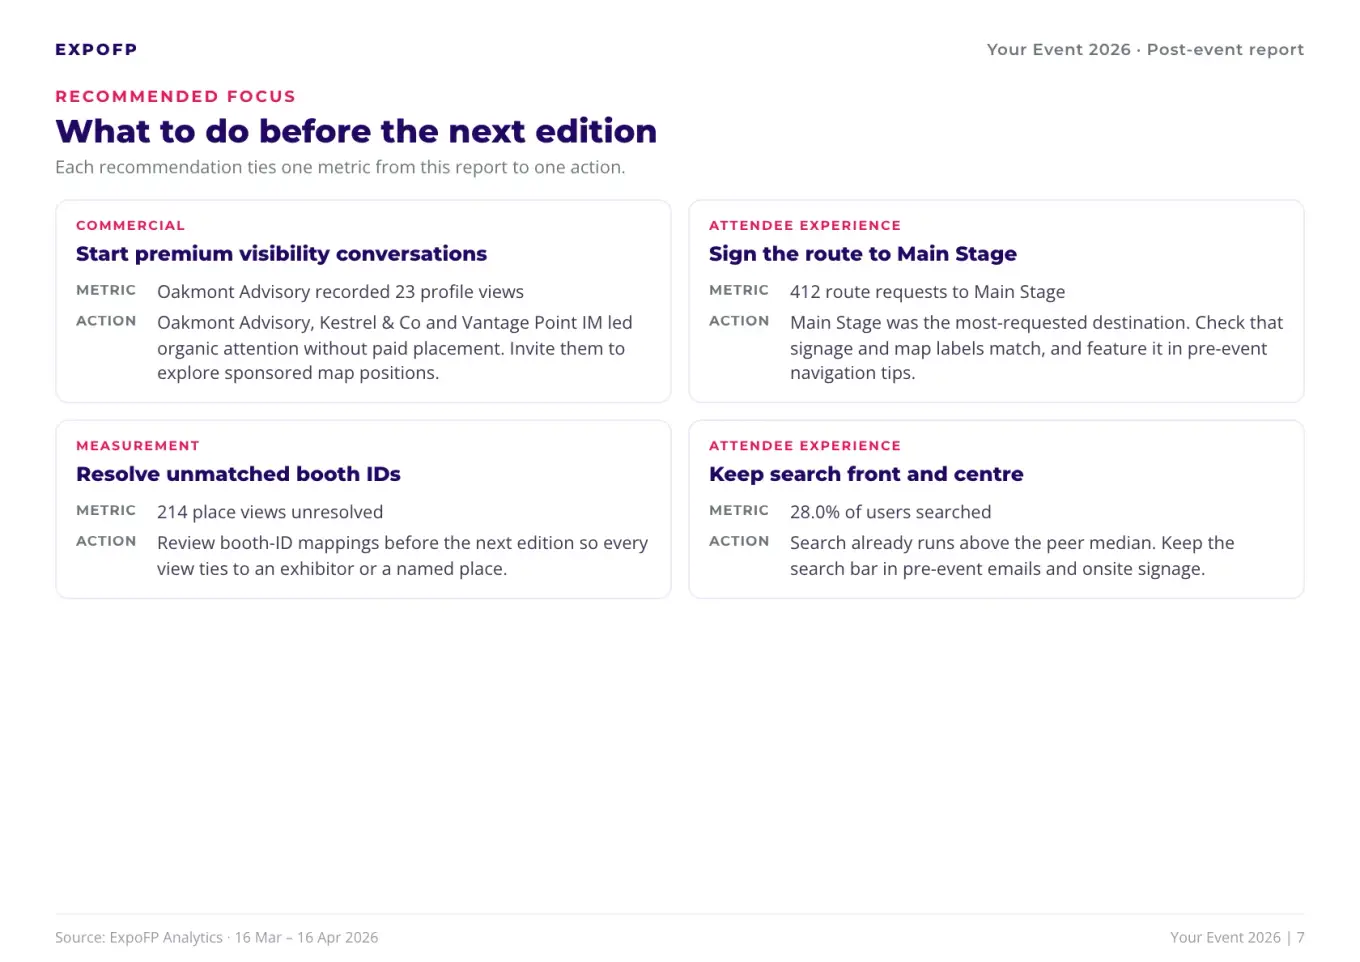Click ATTENDEE EXPERIENCE label above the Main Stage title
Screen dimensions: 1360x962
(x=805, y=225)
